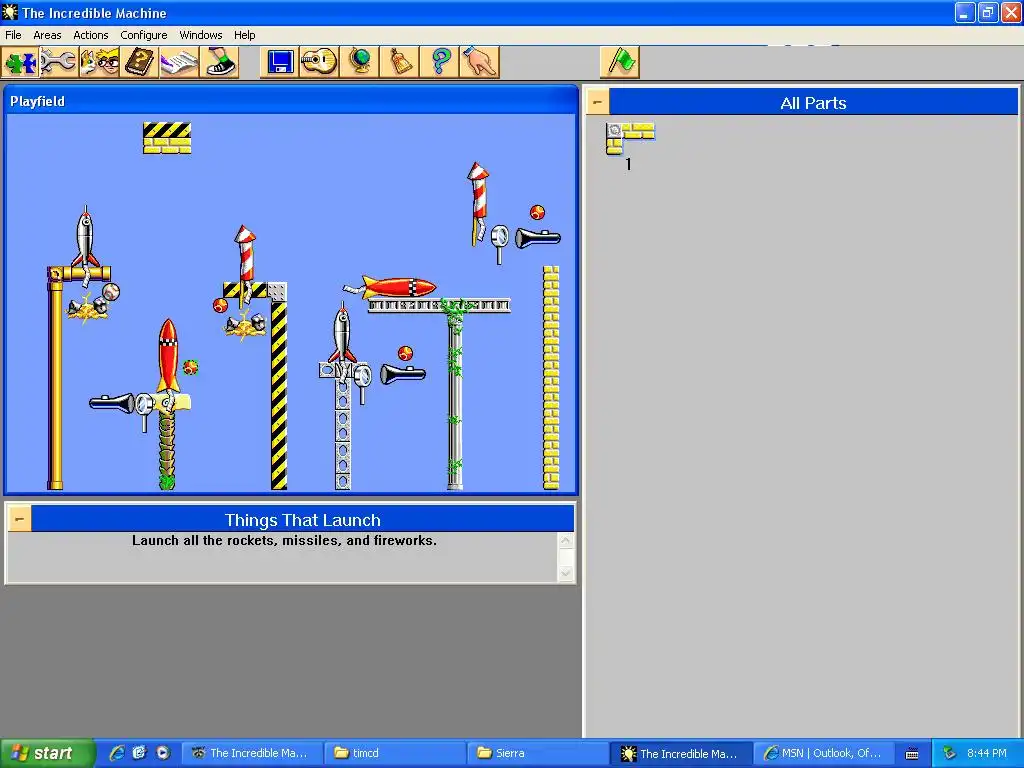Select the tall yellow brick column

(x=551, y=377)
